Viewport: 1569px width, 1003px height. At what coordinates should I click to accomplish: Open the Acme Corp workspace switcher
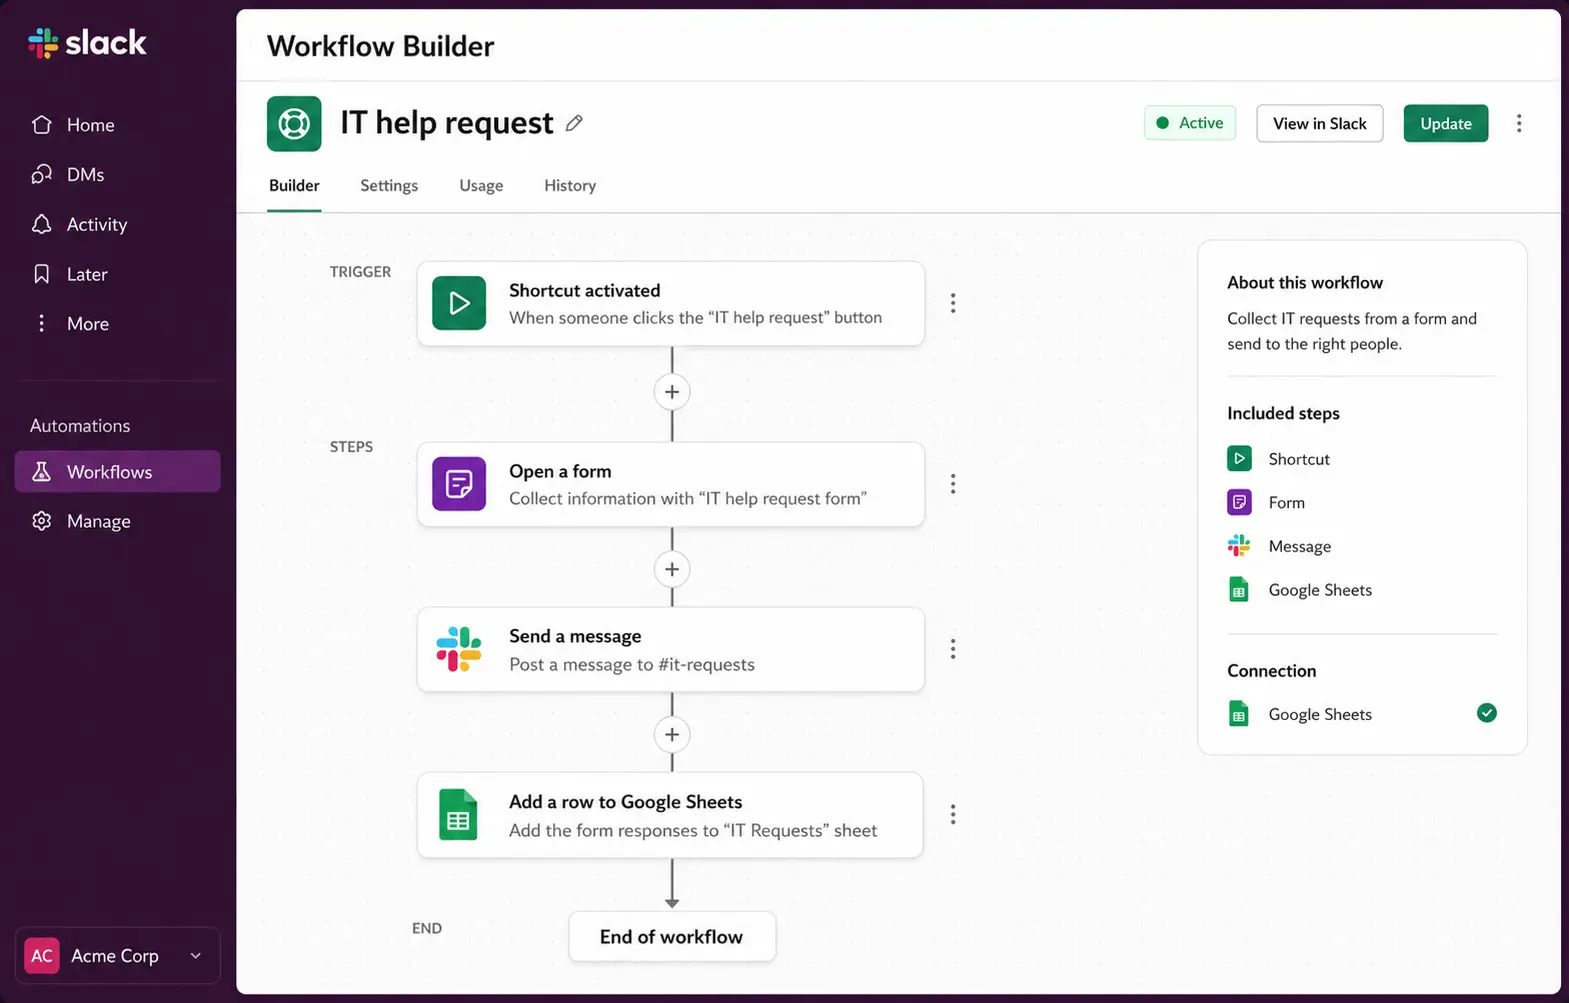(118, 956)
